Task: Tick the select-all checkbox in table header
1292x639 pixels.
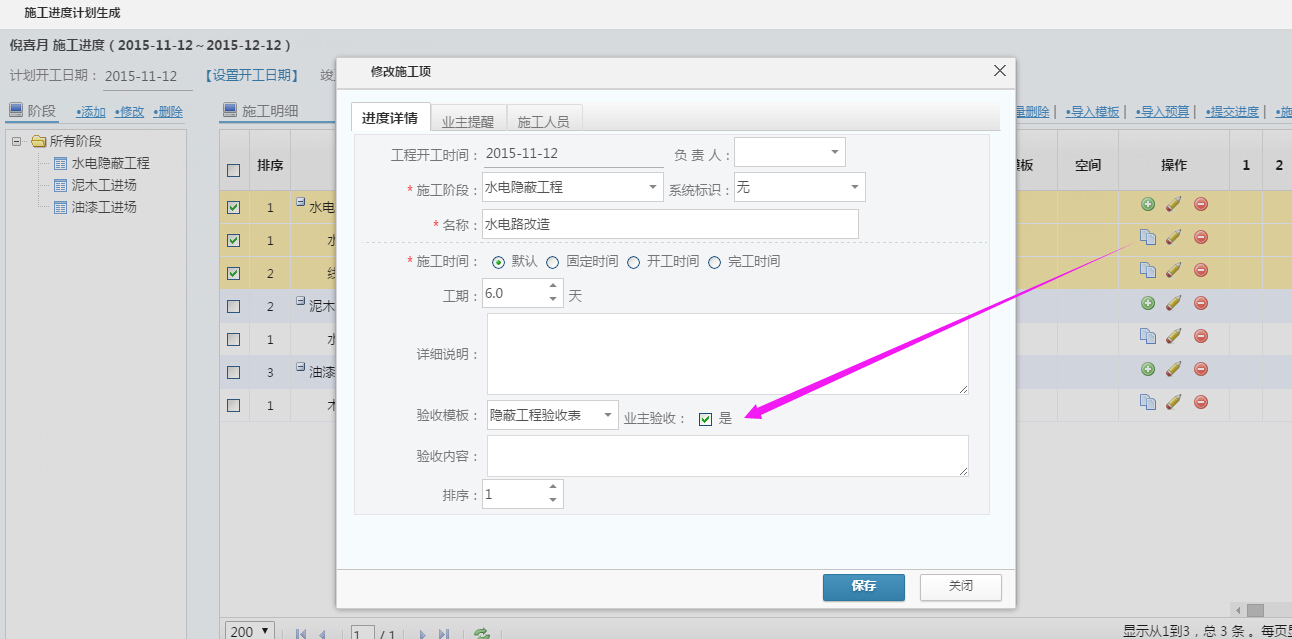Action: 233,170
